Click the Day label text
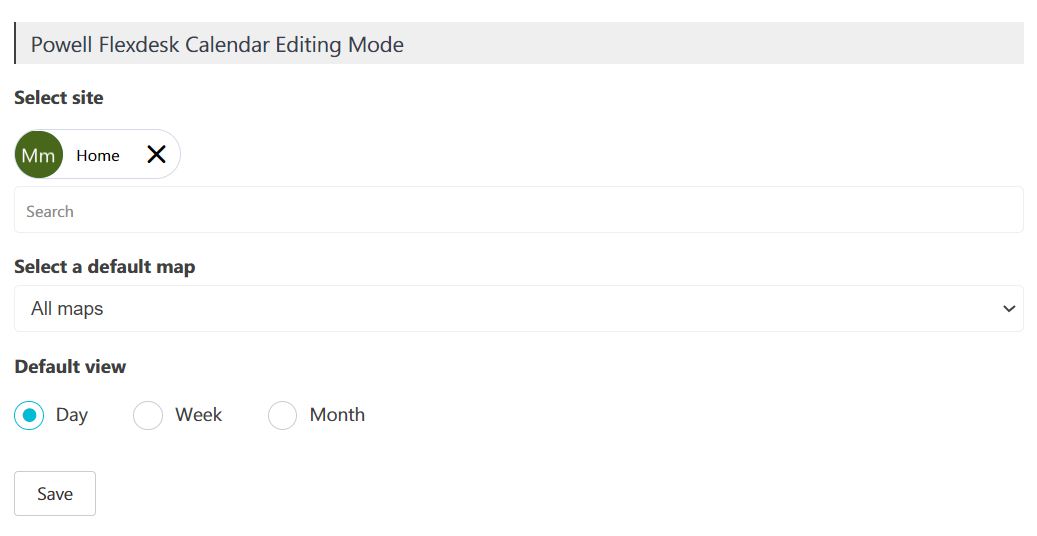The image size is (1037, 536). pos(71,415)
